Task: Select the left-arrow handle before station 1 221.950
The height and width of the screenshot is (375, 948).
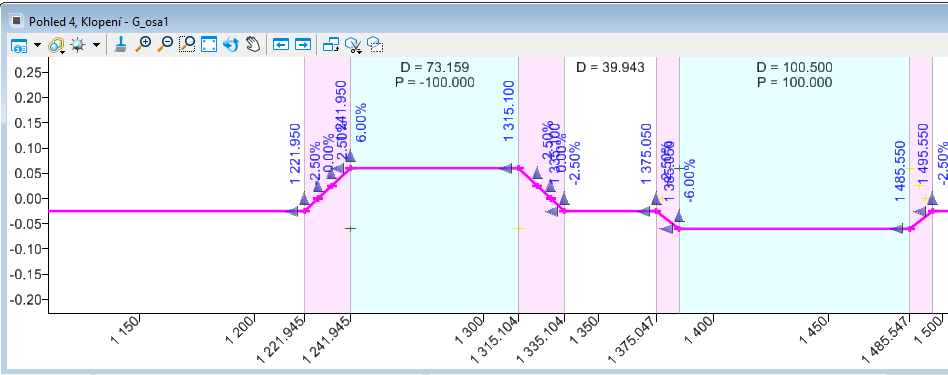Action: (292, 212)
